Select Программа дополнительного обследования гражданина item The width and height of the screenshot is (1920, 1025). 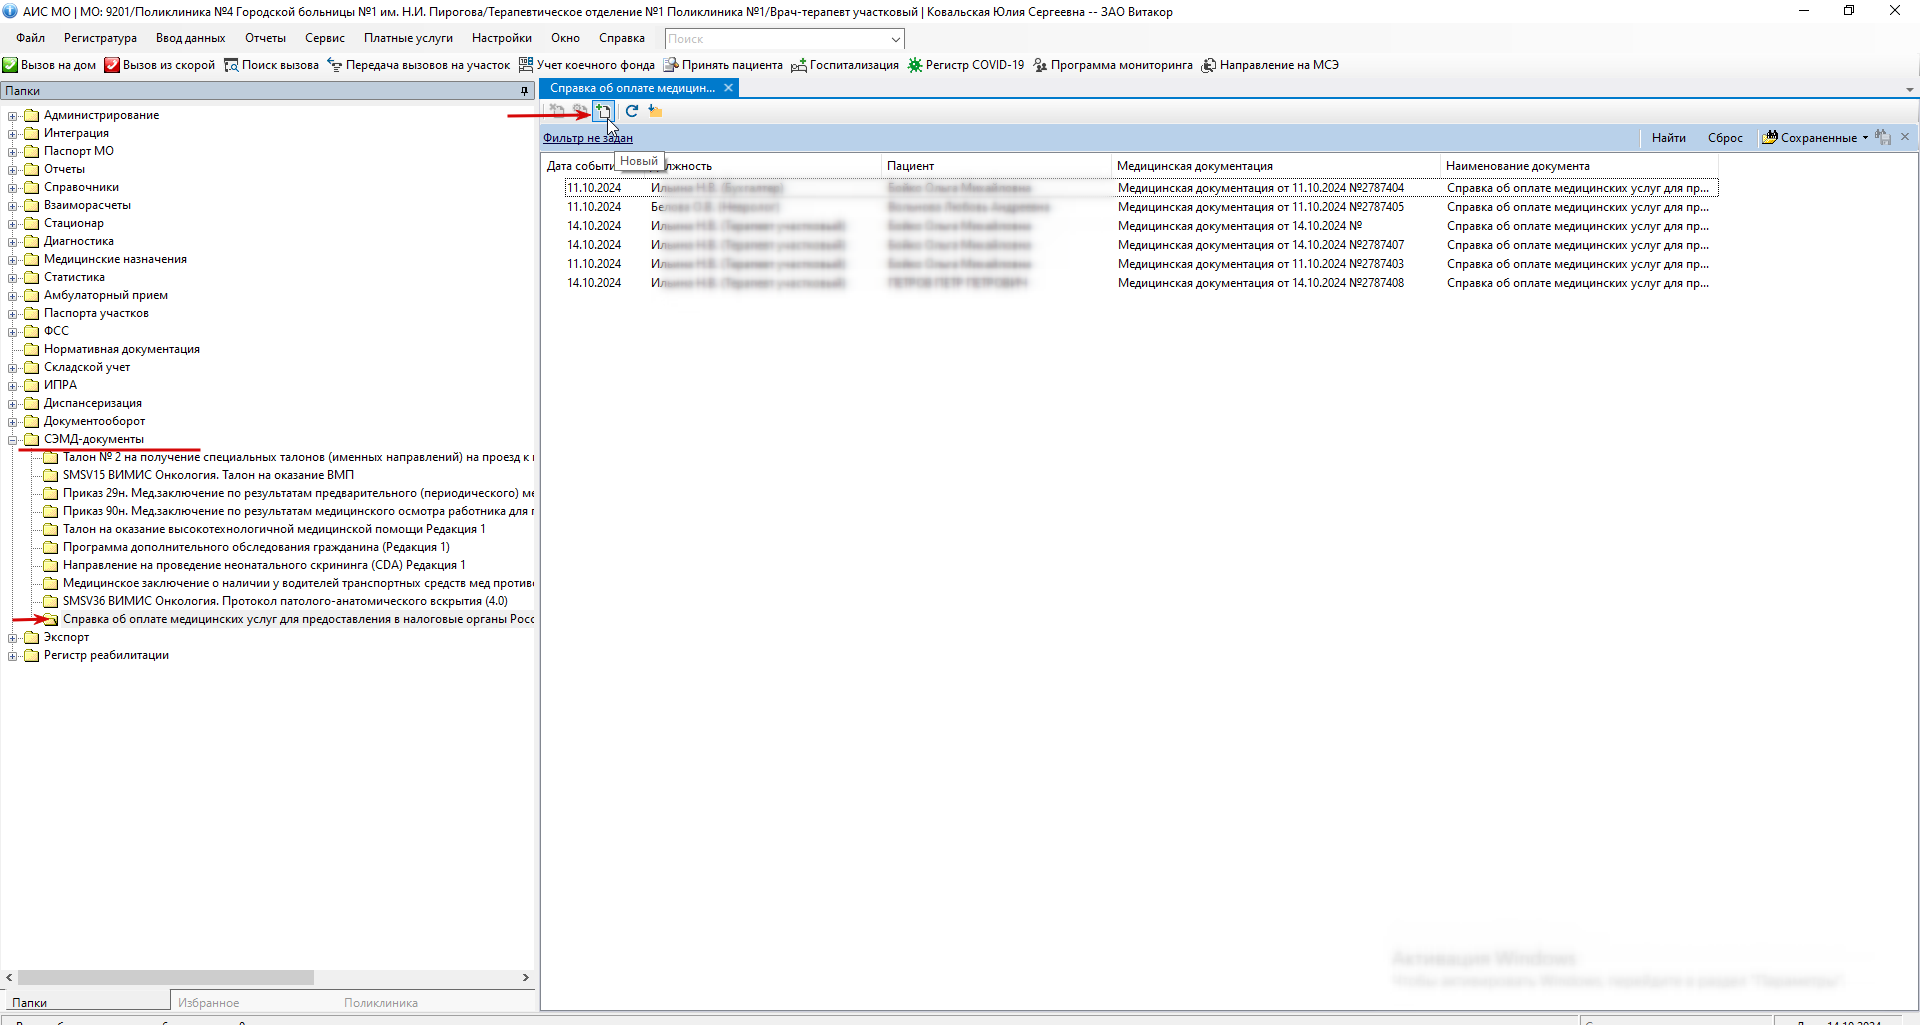[x=256, y=548]
